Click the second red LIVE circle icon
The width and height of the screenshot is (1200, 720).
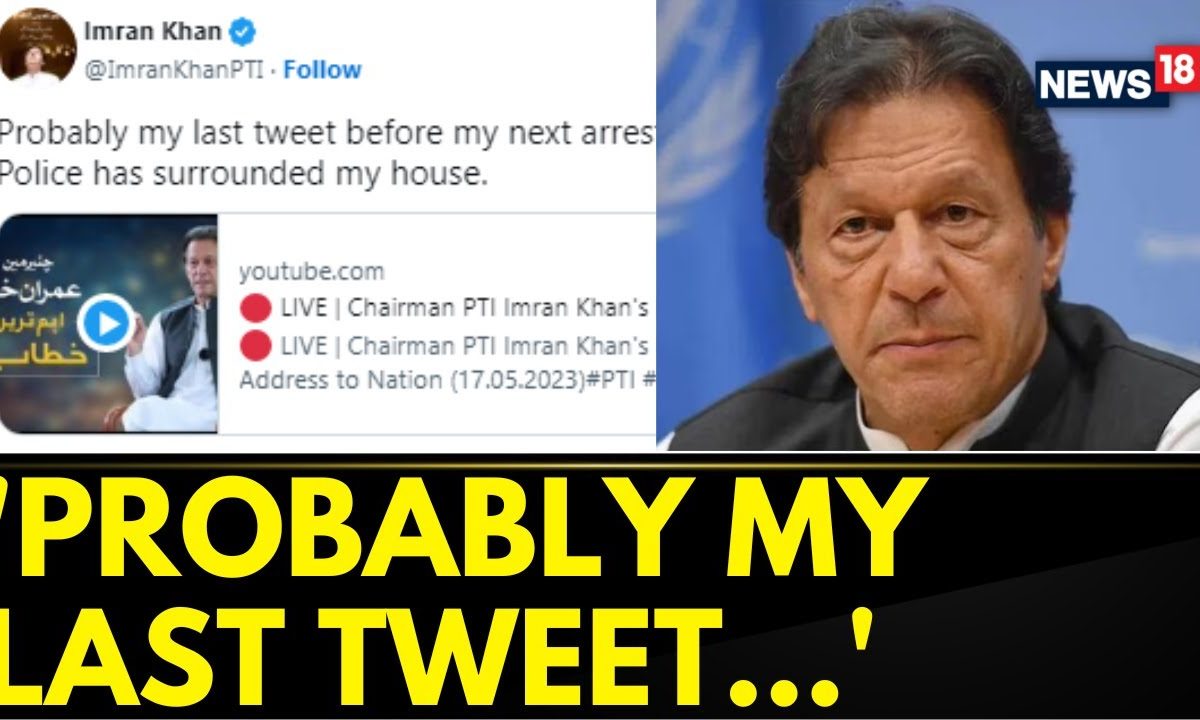256,345
